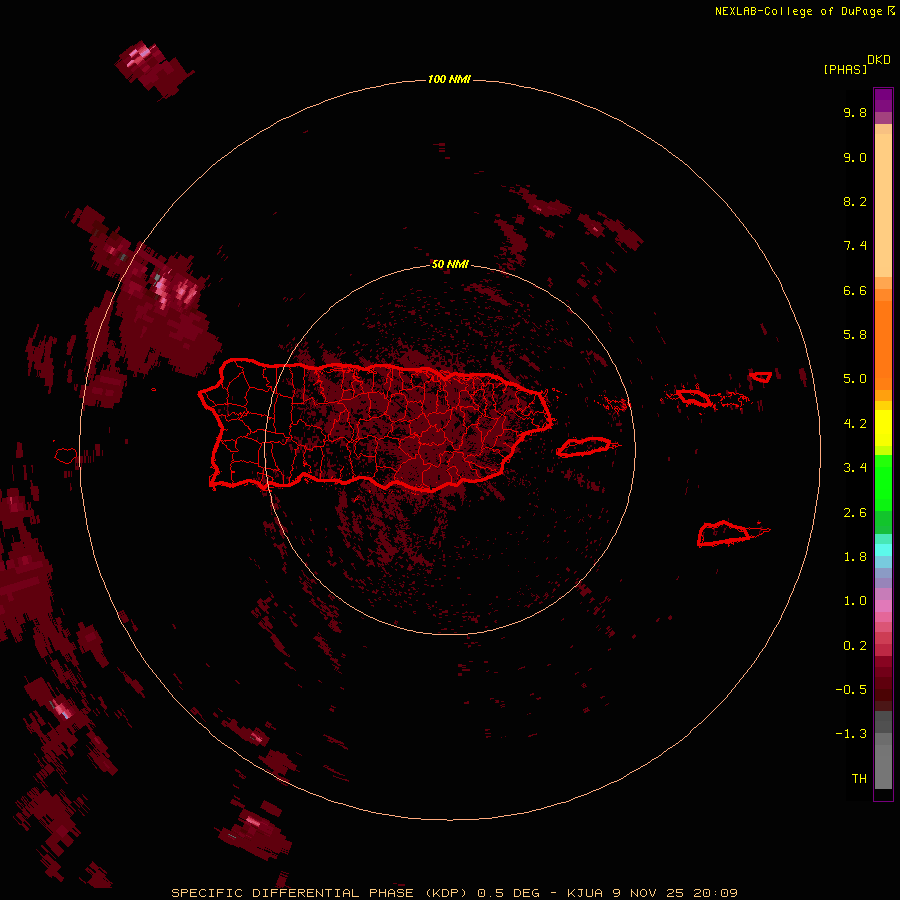Click the small Mona Island outline to the west
900x900 pixels.
pyautogui.click(x=66, y=456)
